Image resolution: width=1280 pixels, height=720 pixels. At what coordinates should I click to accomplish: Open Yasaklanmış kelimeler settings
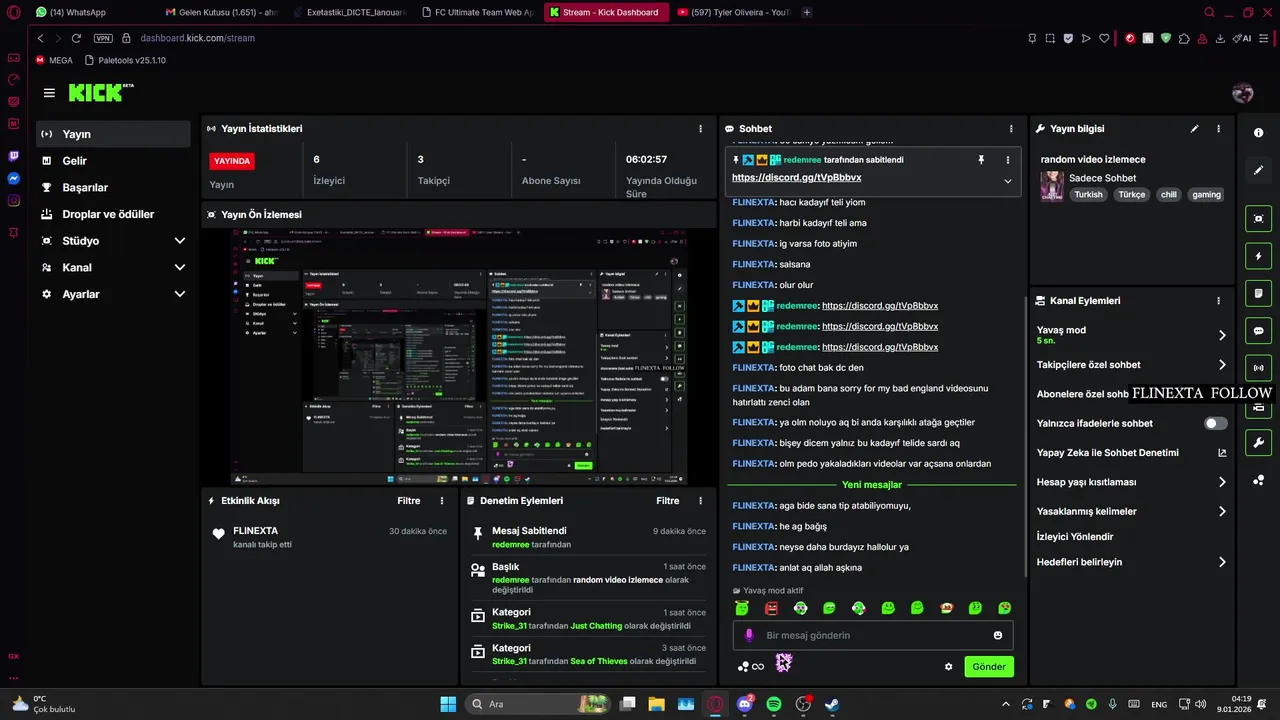(1132, 511)
